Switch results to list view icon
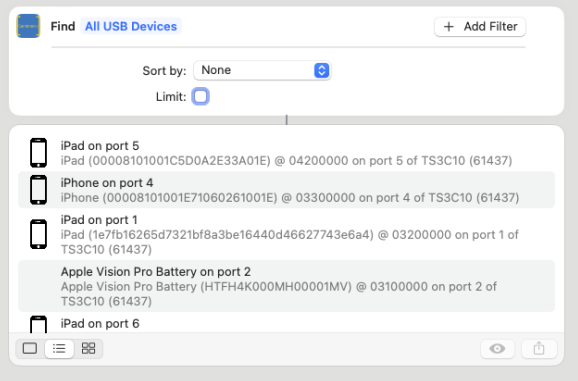Screen dimensions: 578x381 (59, 348)
